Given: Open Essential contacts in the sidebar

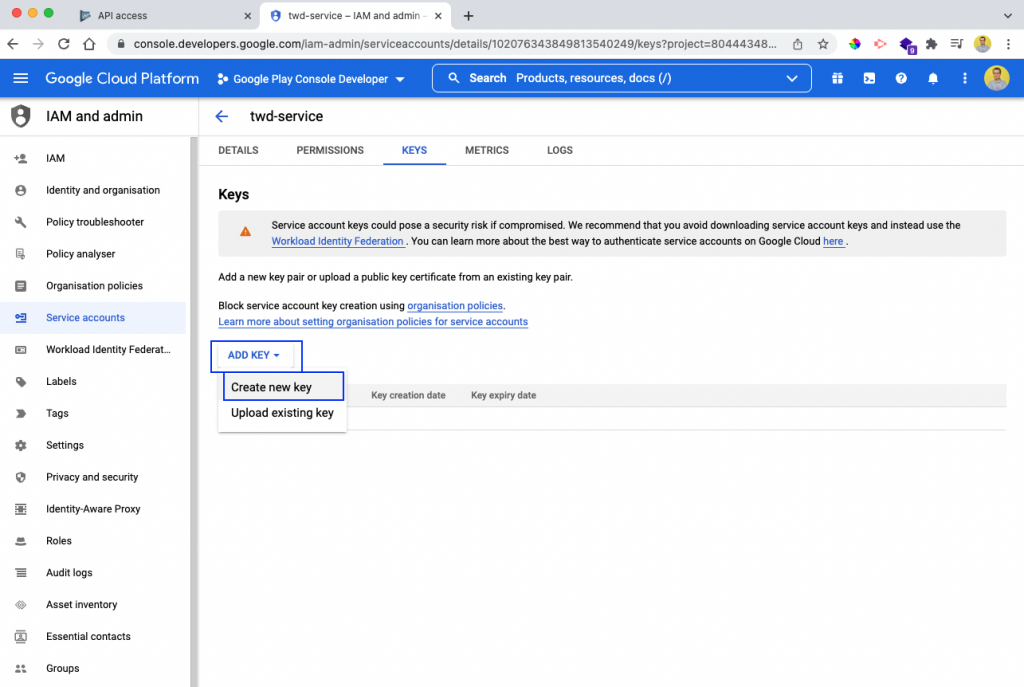Looking at the screenshot, I should (x=93, y=637).
